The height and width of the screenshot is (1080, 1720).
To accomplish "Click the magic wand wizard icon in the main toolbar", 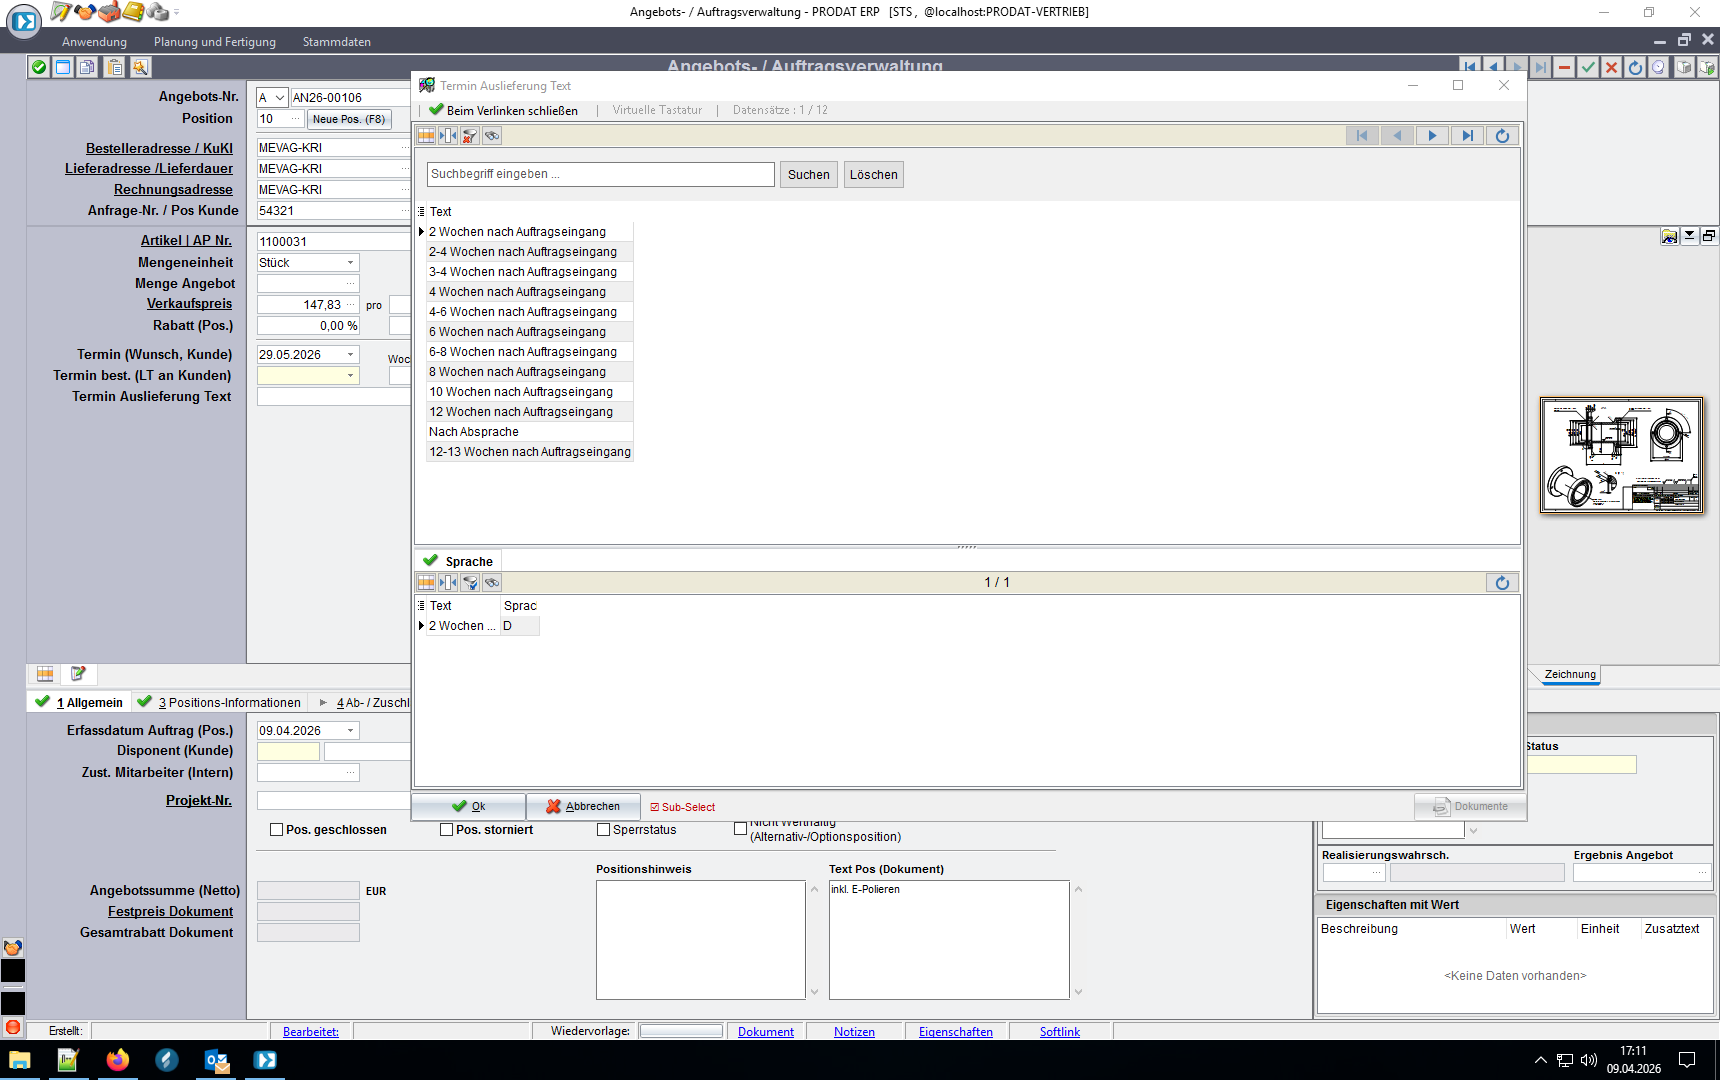I will click(140, 67).
